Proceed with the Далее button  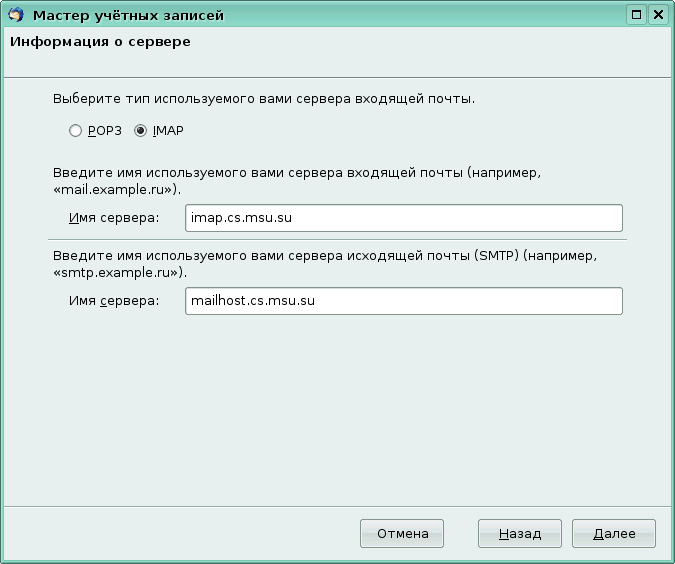click(613, 534)
